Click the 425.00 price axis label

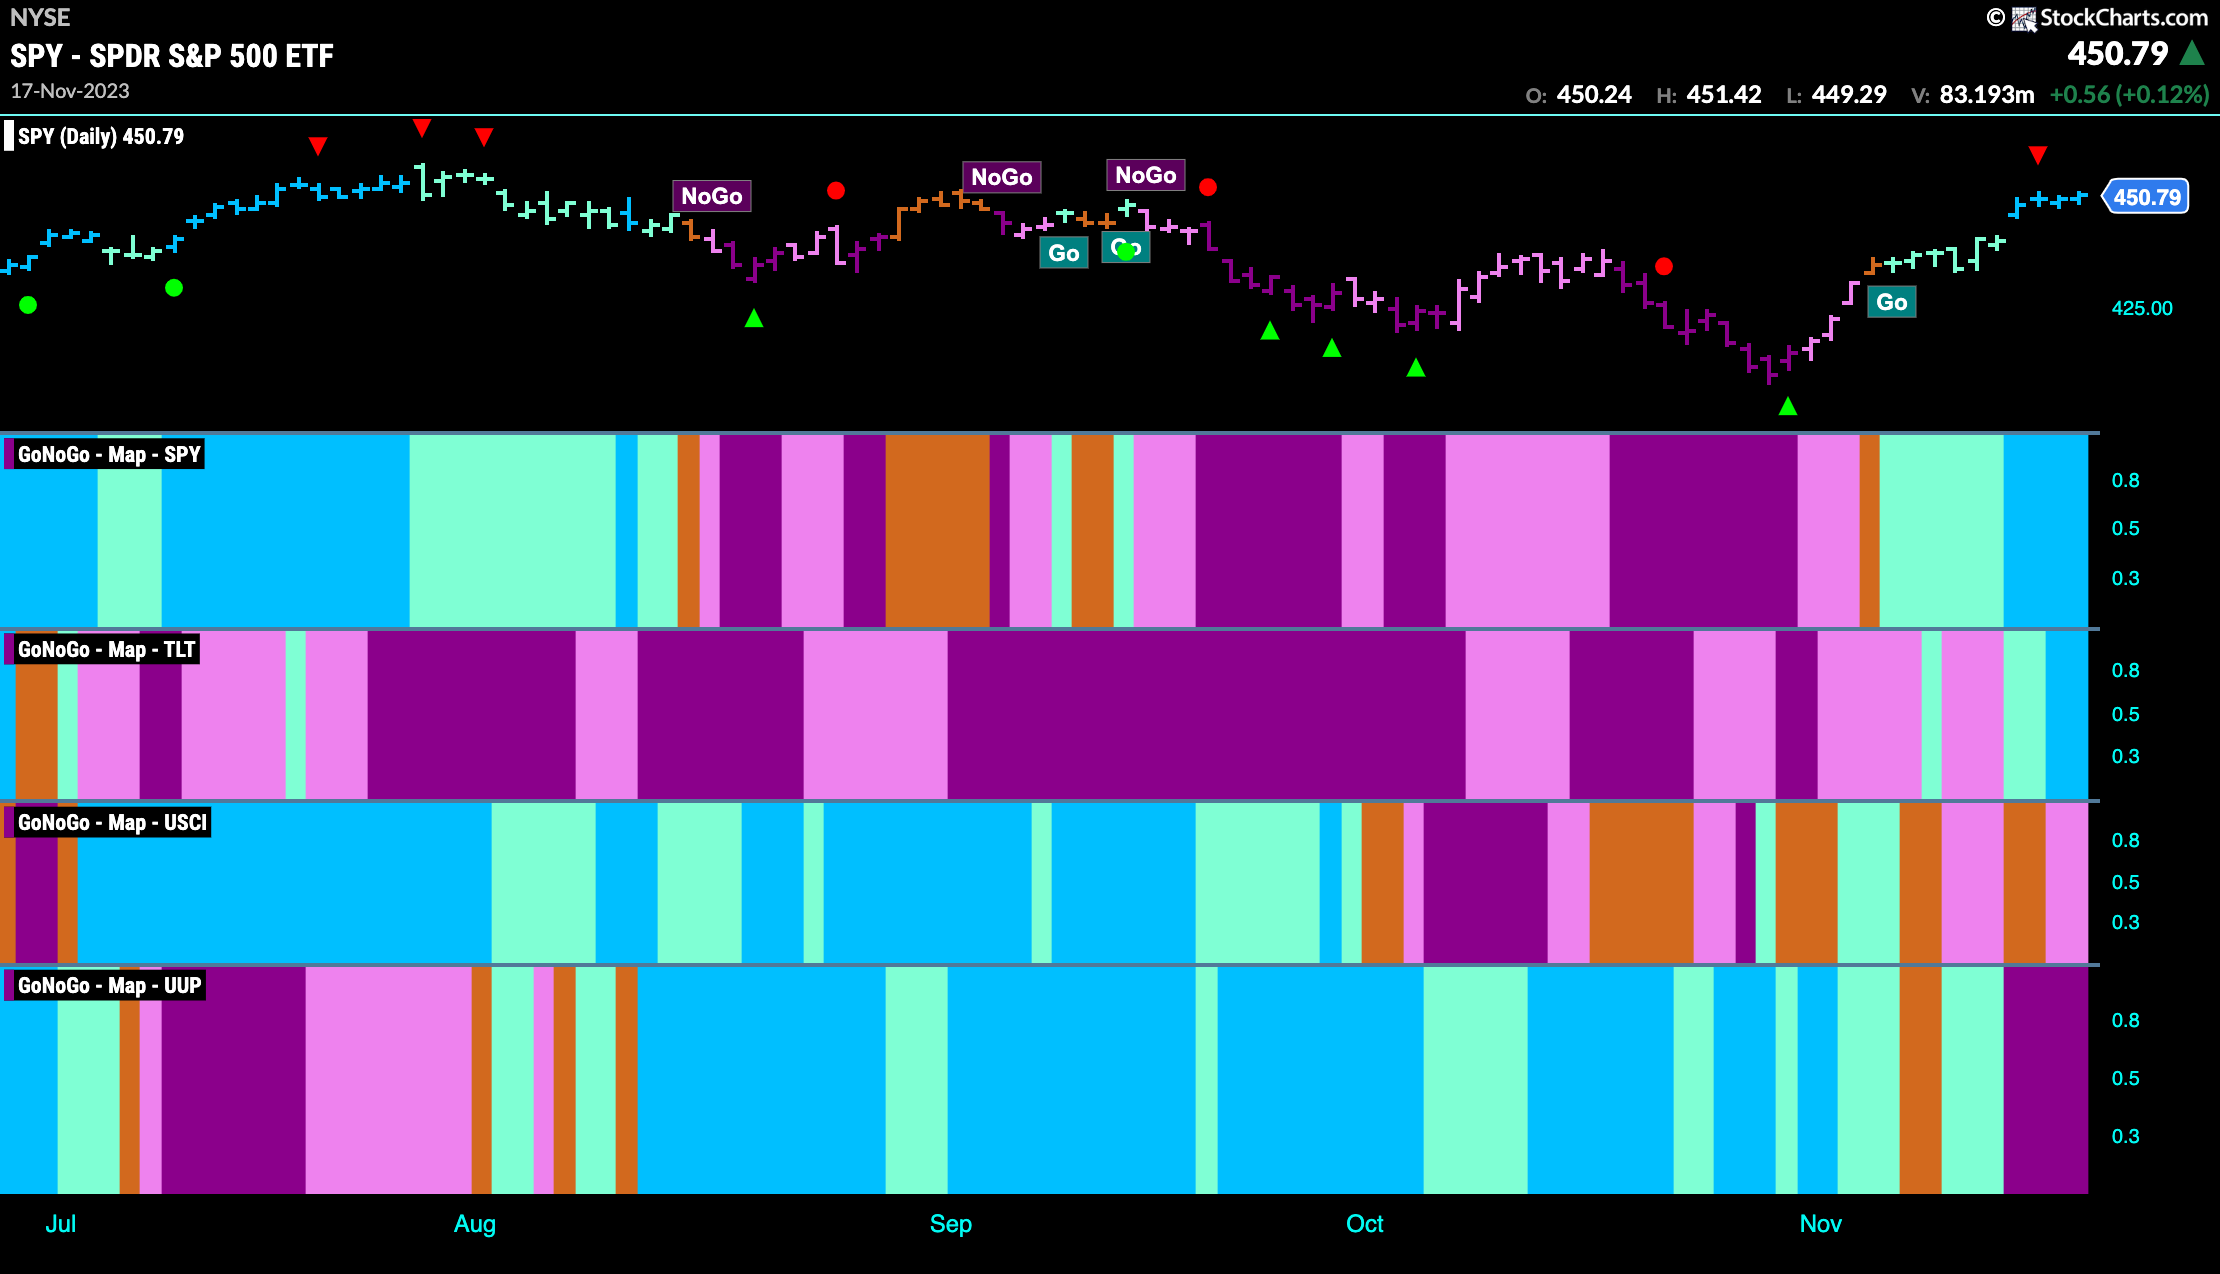pyautogui.click(x=2142, y=308)
